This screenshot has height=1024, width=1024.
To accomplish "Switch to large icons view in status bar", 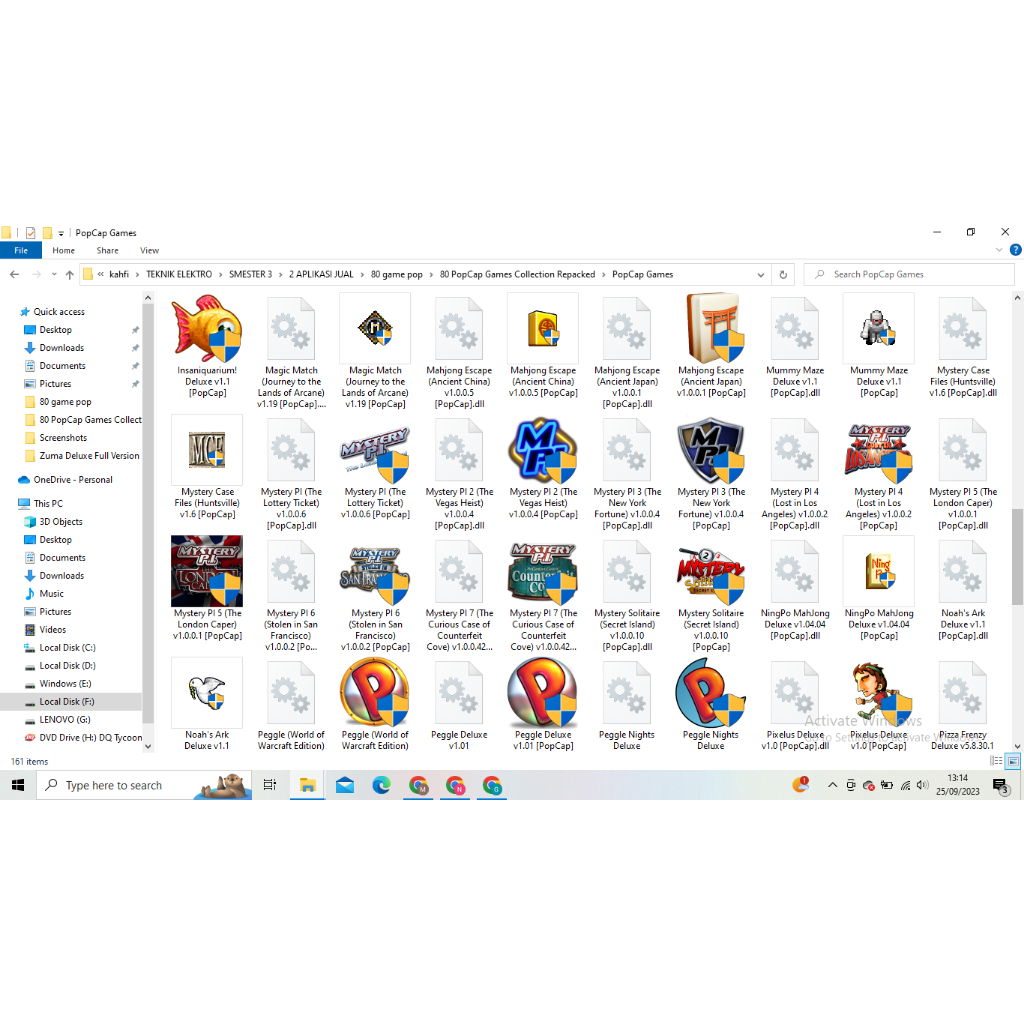I will [x=1012, y=761].
